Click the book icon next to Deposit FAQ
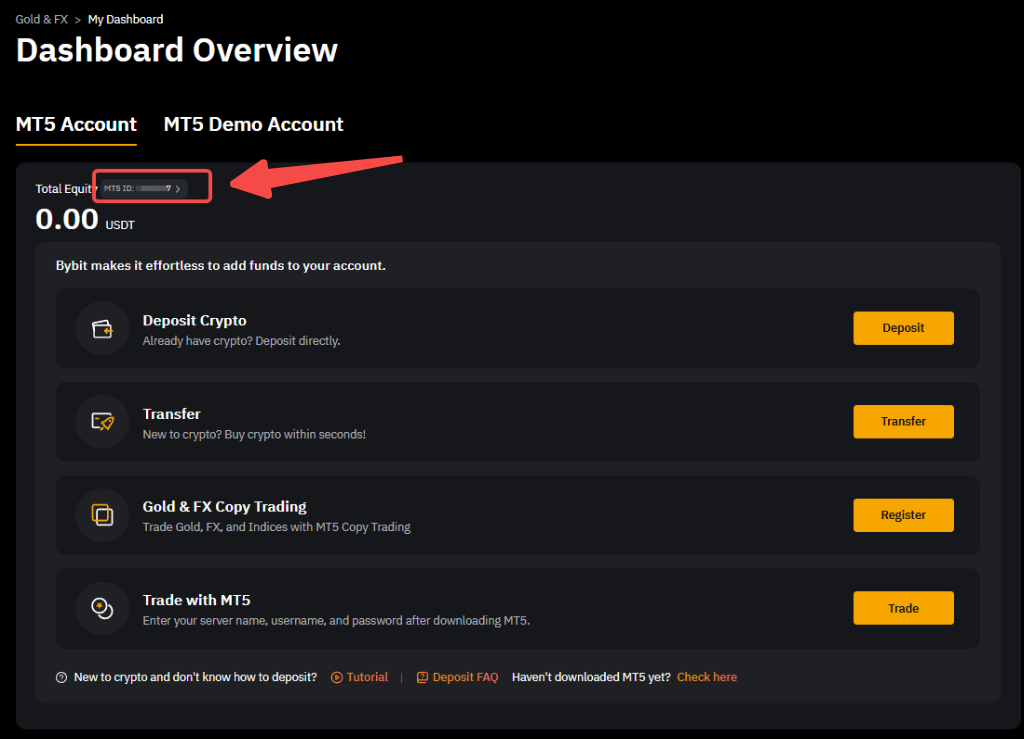Image resolution: width=1024 pixels, height=739 pixels. tap(422, 678)
